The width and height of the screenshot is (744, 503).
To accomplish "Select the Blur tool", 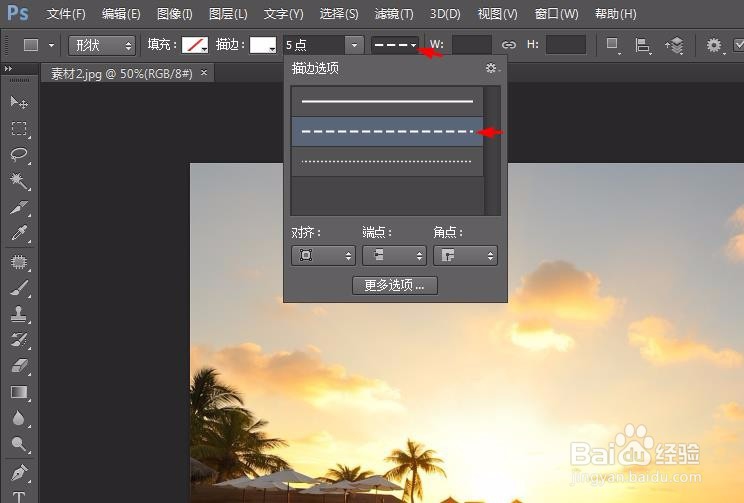I will (19, 418).
